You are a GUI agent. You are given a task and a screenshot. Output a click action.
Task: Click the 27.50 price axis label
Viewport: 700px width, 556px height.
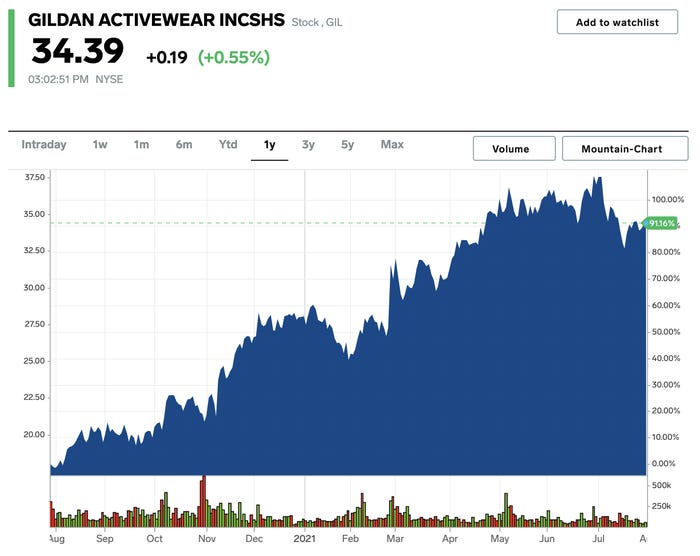coord(34,324)
